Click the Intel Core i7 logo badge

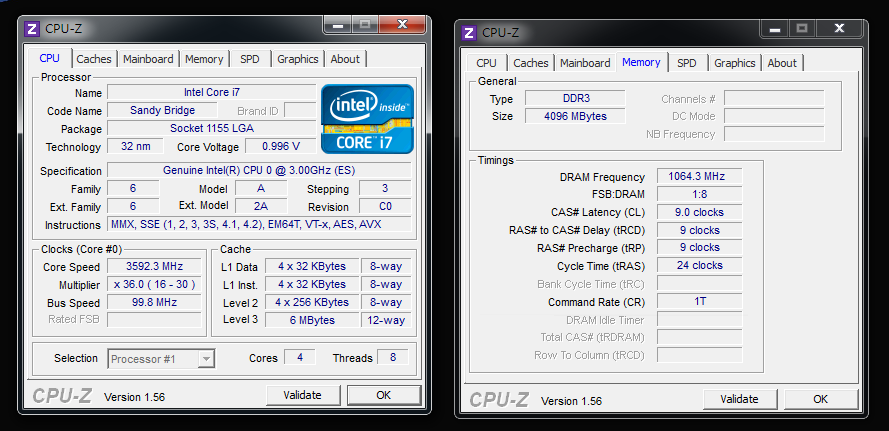pyautogui.click(x=367, y=119)
